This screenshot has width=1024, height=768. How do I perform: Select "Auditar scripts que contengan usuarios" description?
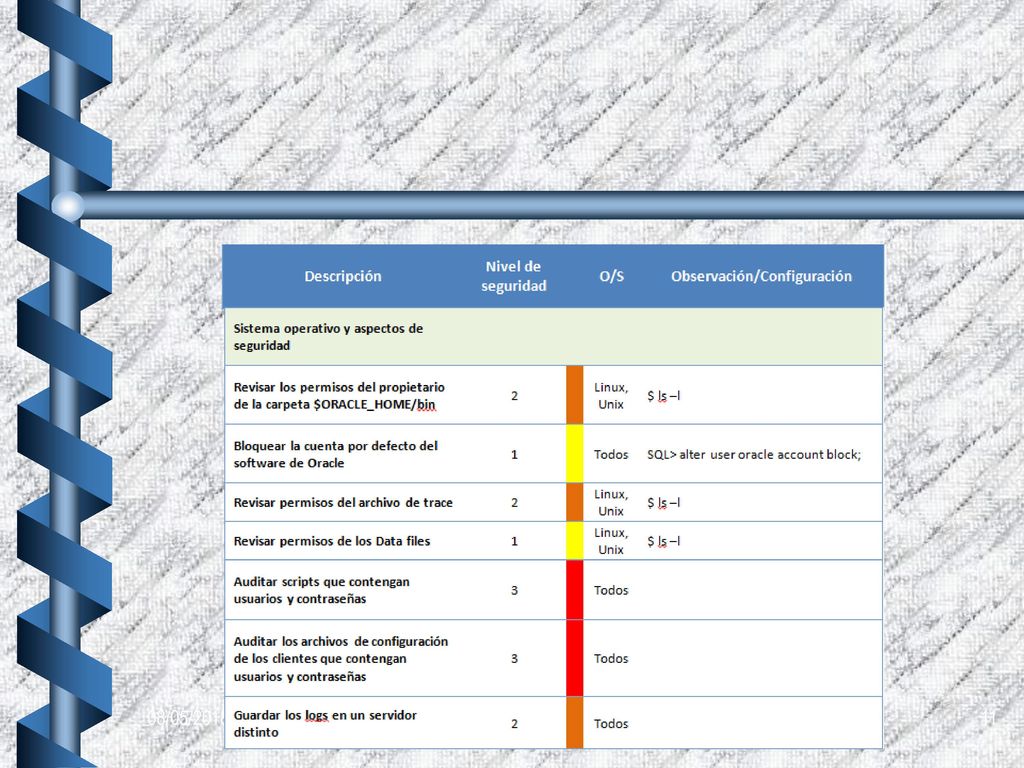click(x=321, y=590)
